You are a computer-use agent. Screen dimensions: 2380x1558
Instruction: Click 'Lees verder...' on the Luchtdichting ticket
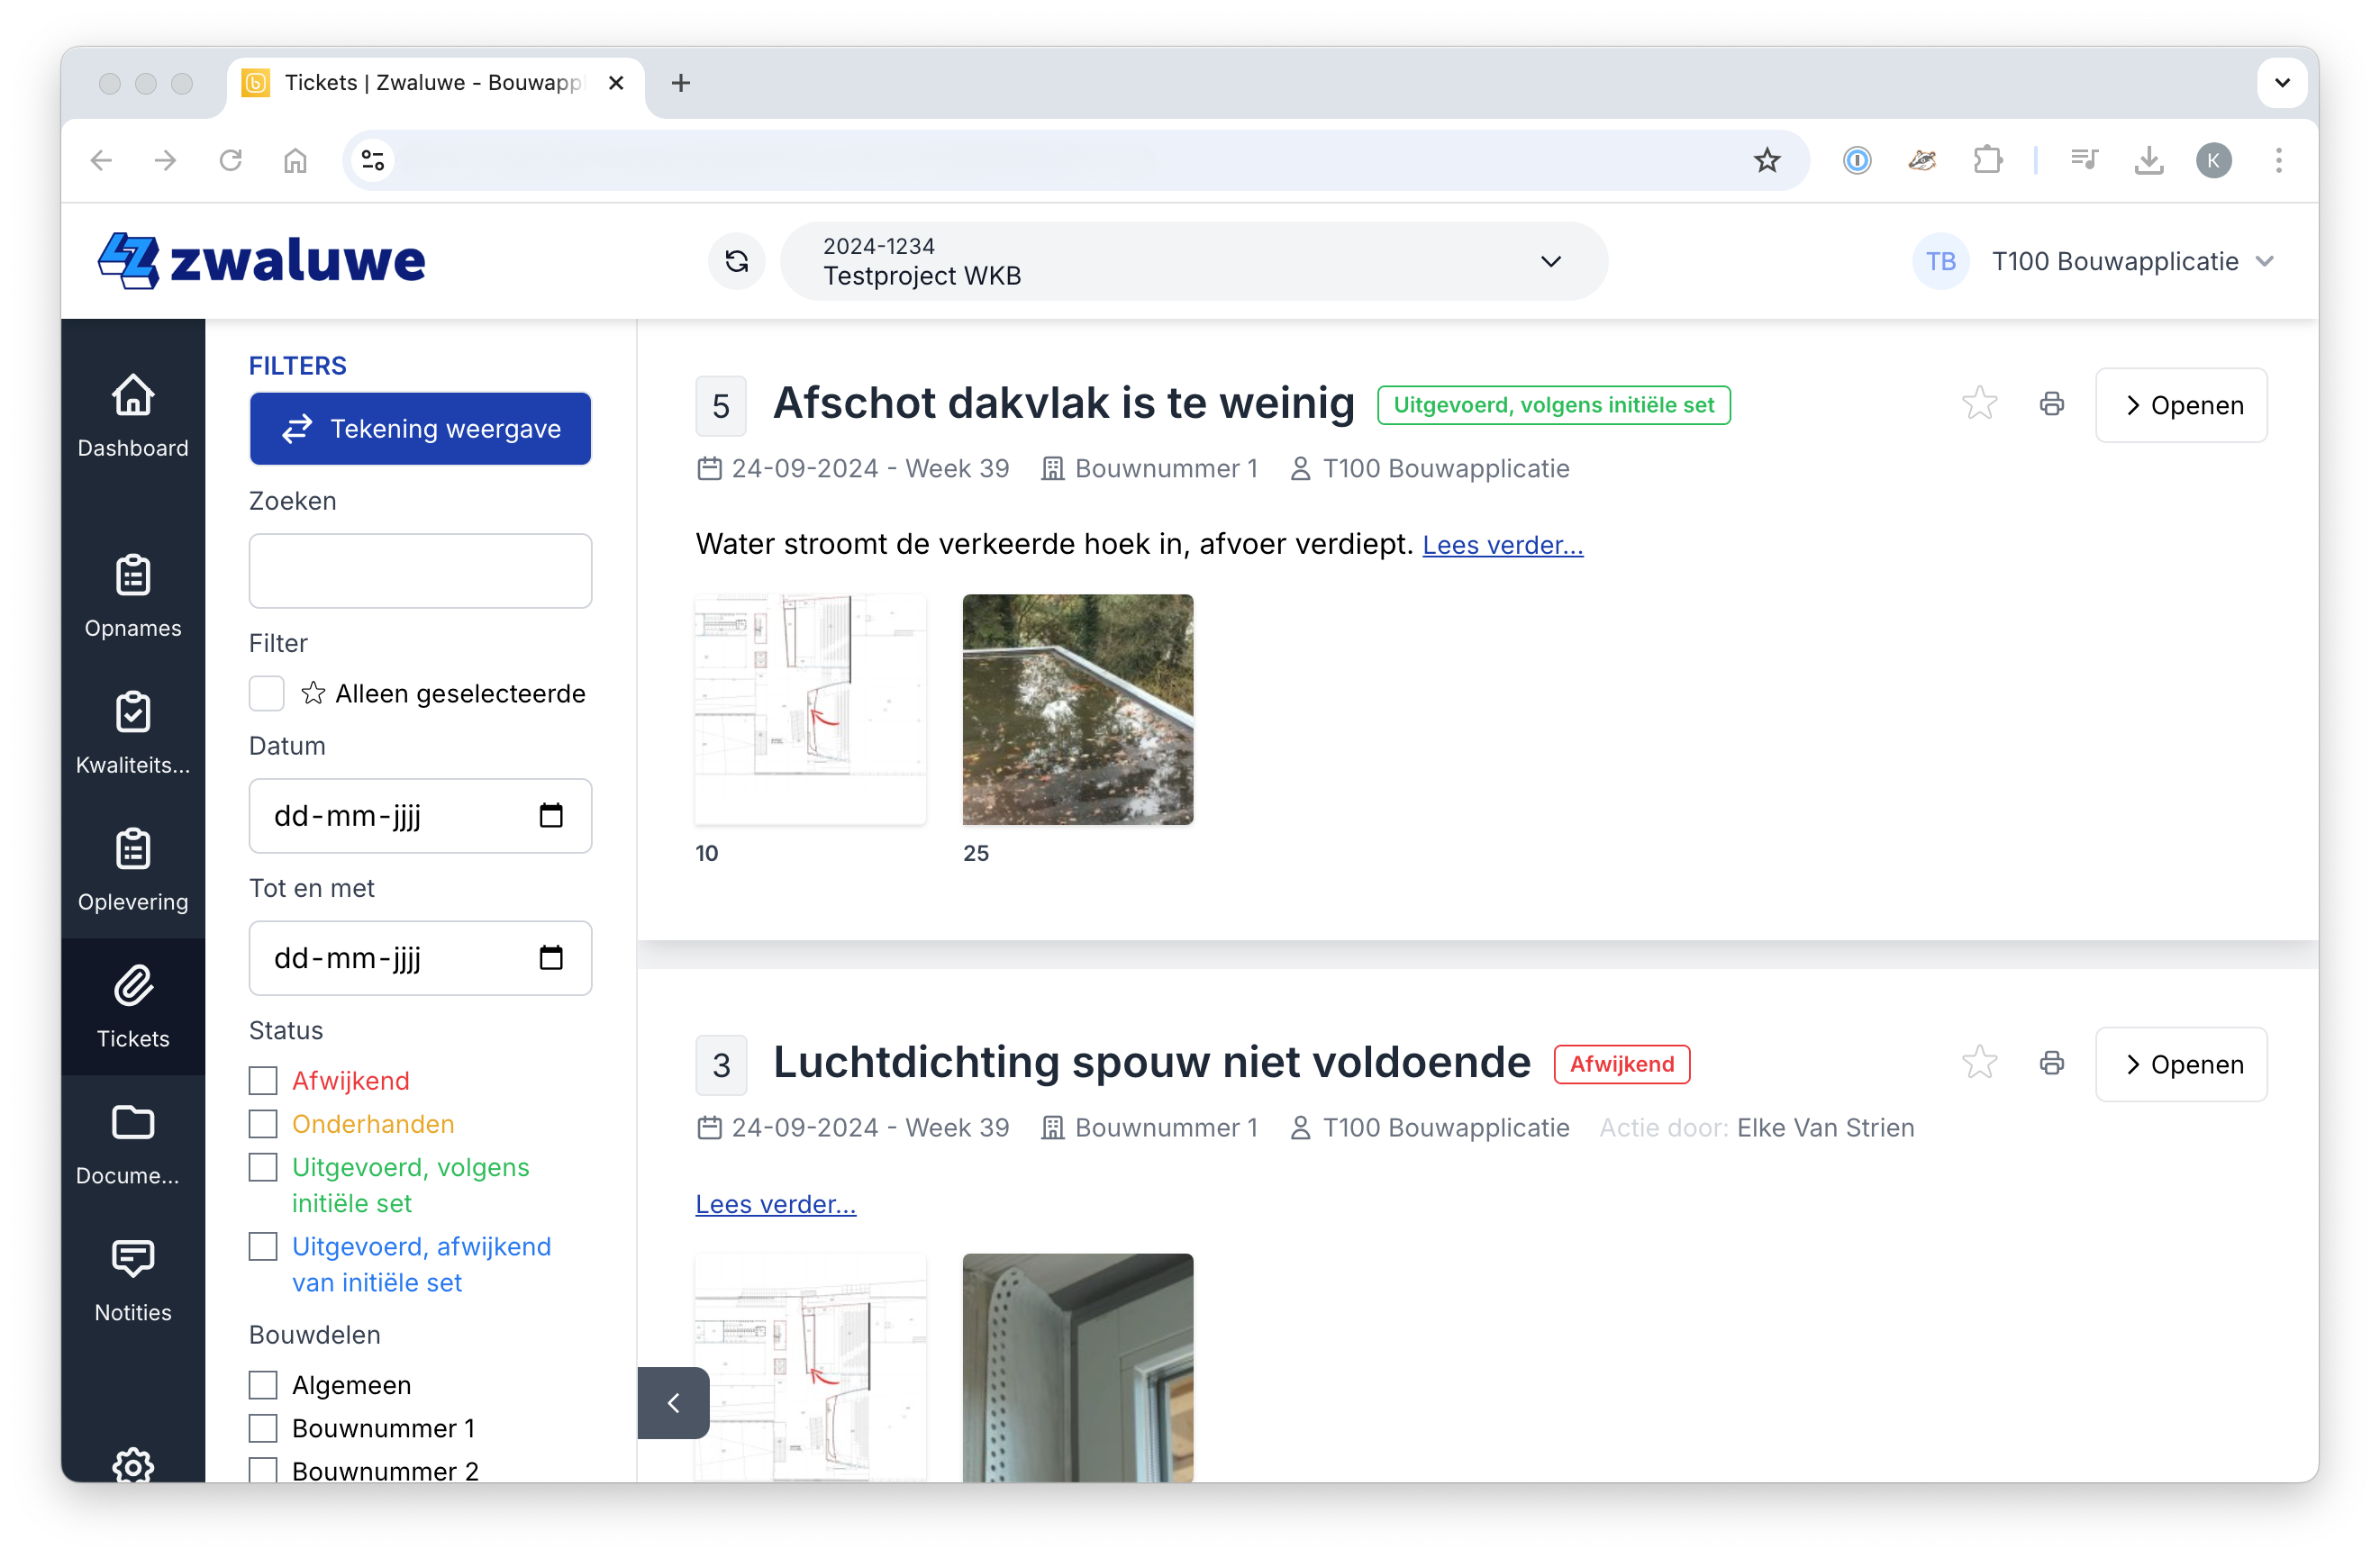775,1204
